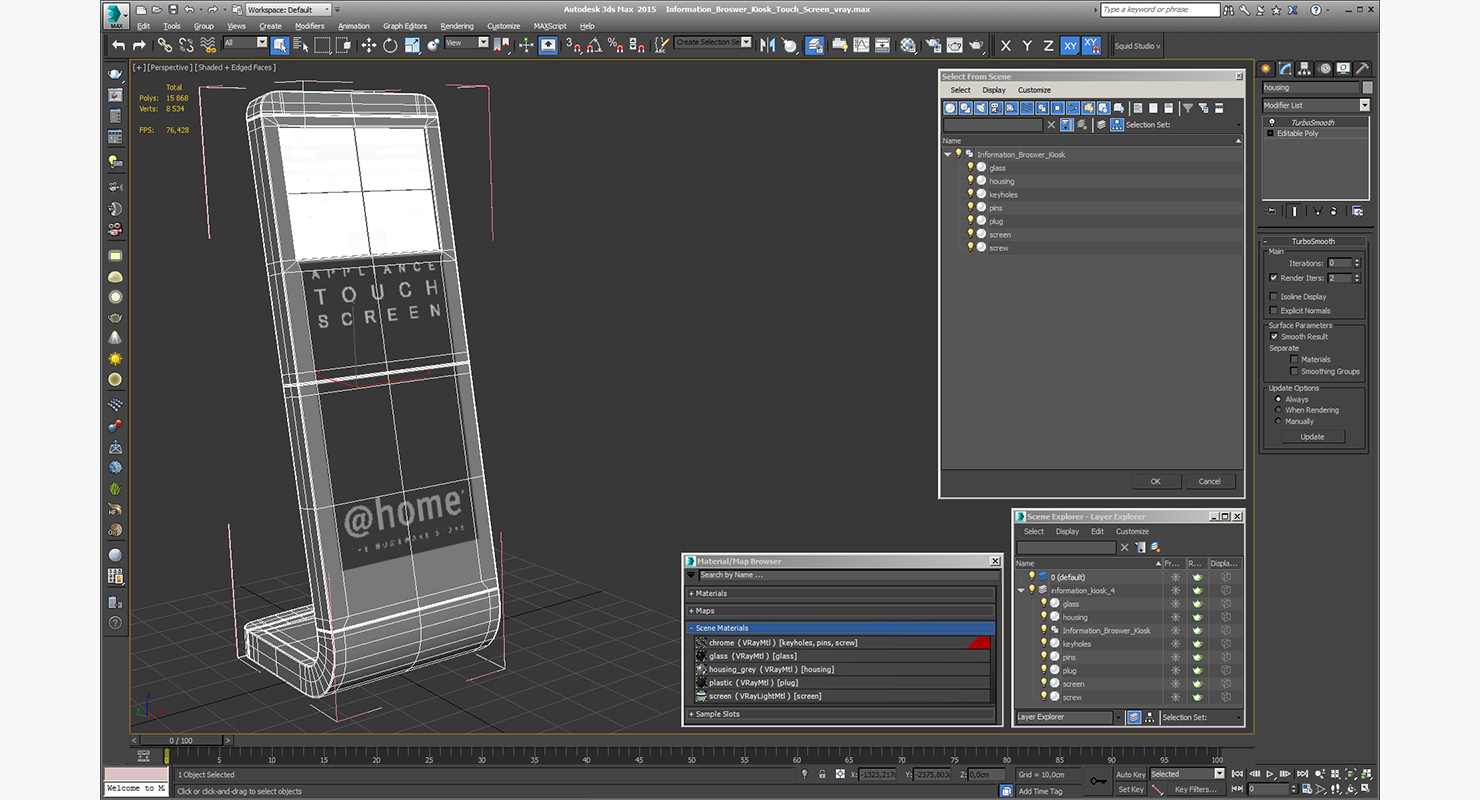Screen dimensions: 1480x800
Task: Select the When Rendering update option
Action: pyautogui.click(x=1278, y=410)
